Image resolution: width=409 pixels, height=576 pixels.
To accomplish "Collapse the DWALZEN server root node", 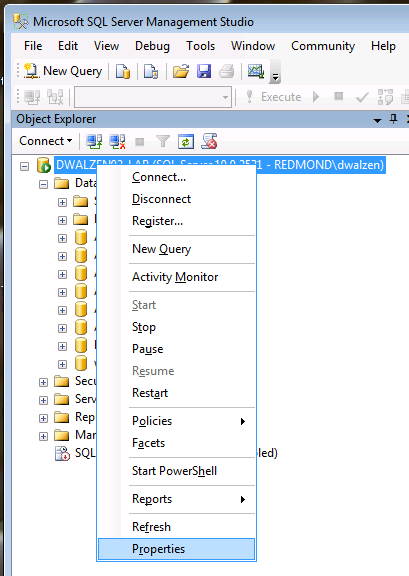I will point(25,166).
